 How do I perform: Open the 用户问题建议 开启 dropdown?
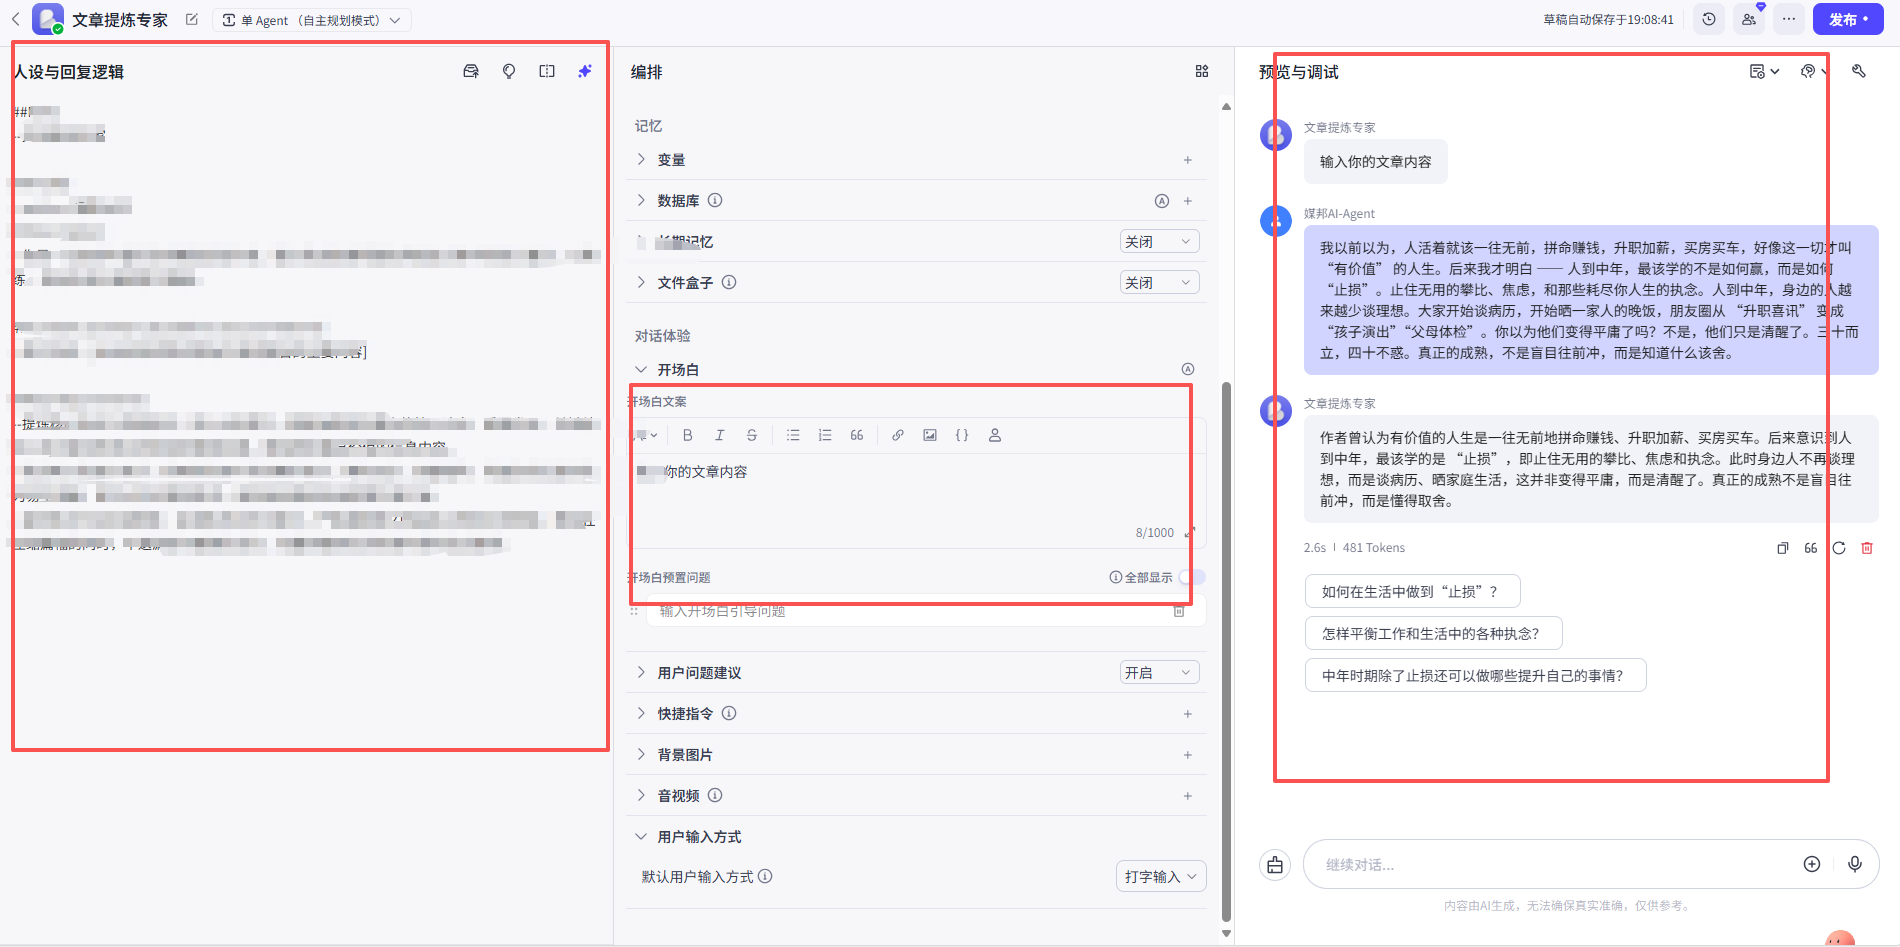(x=1159, y=672)
